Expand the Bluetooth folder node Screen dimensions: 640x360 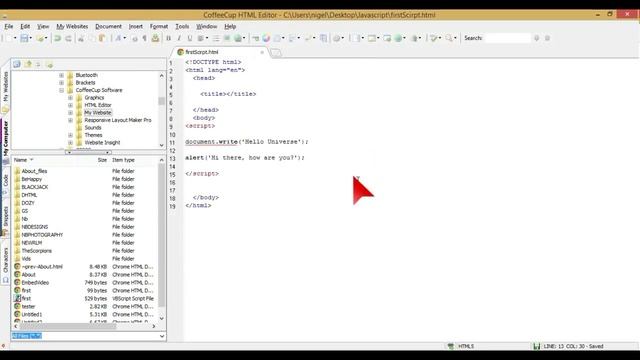(61, 75)
